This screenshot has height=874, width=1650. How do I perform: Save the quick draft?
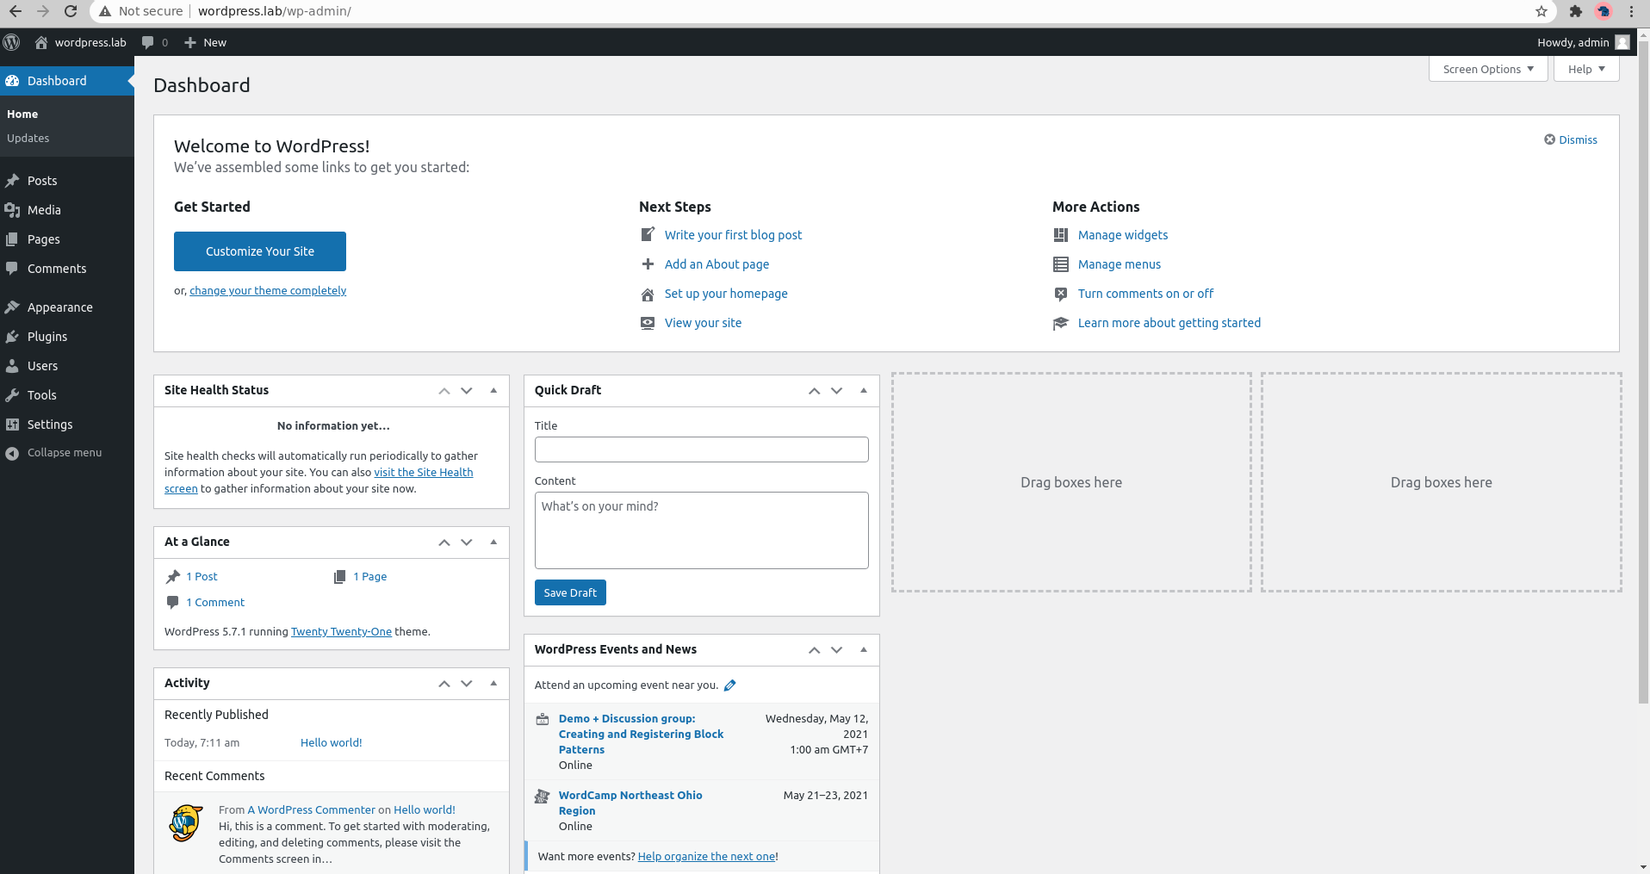tap(570, 593)
